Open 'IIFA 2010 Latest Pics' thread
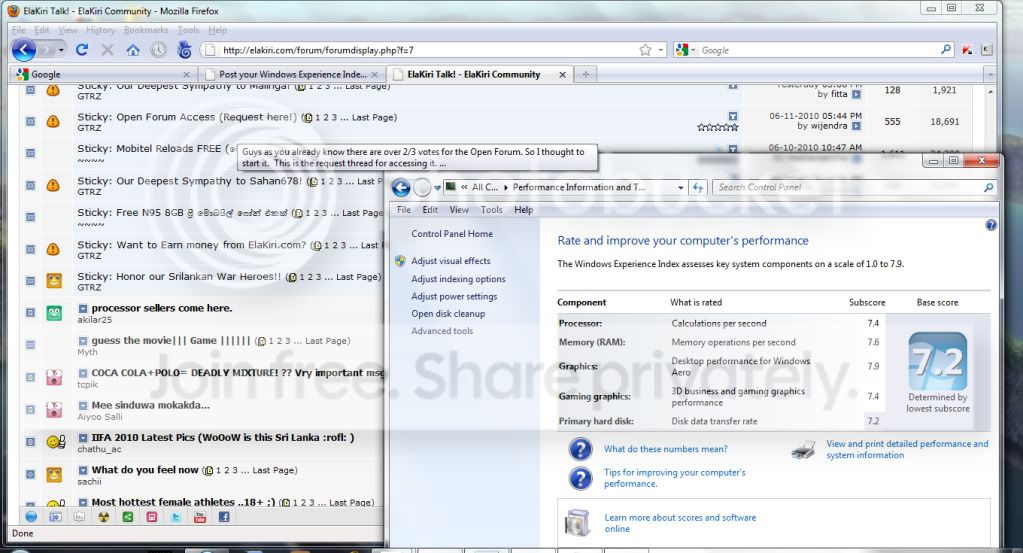1023x553 pixels. 222,438
